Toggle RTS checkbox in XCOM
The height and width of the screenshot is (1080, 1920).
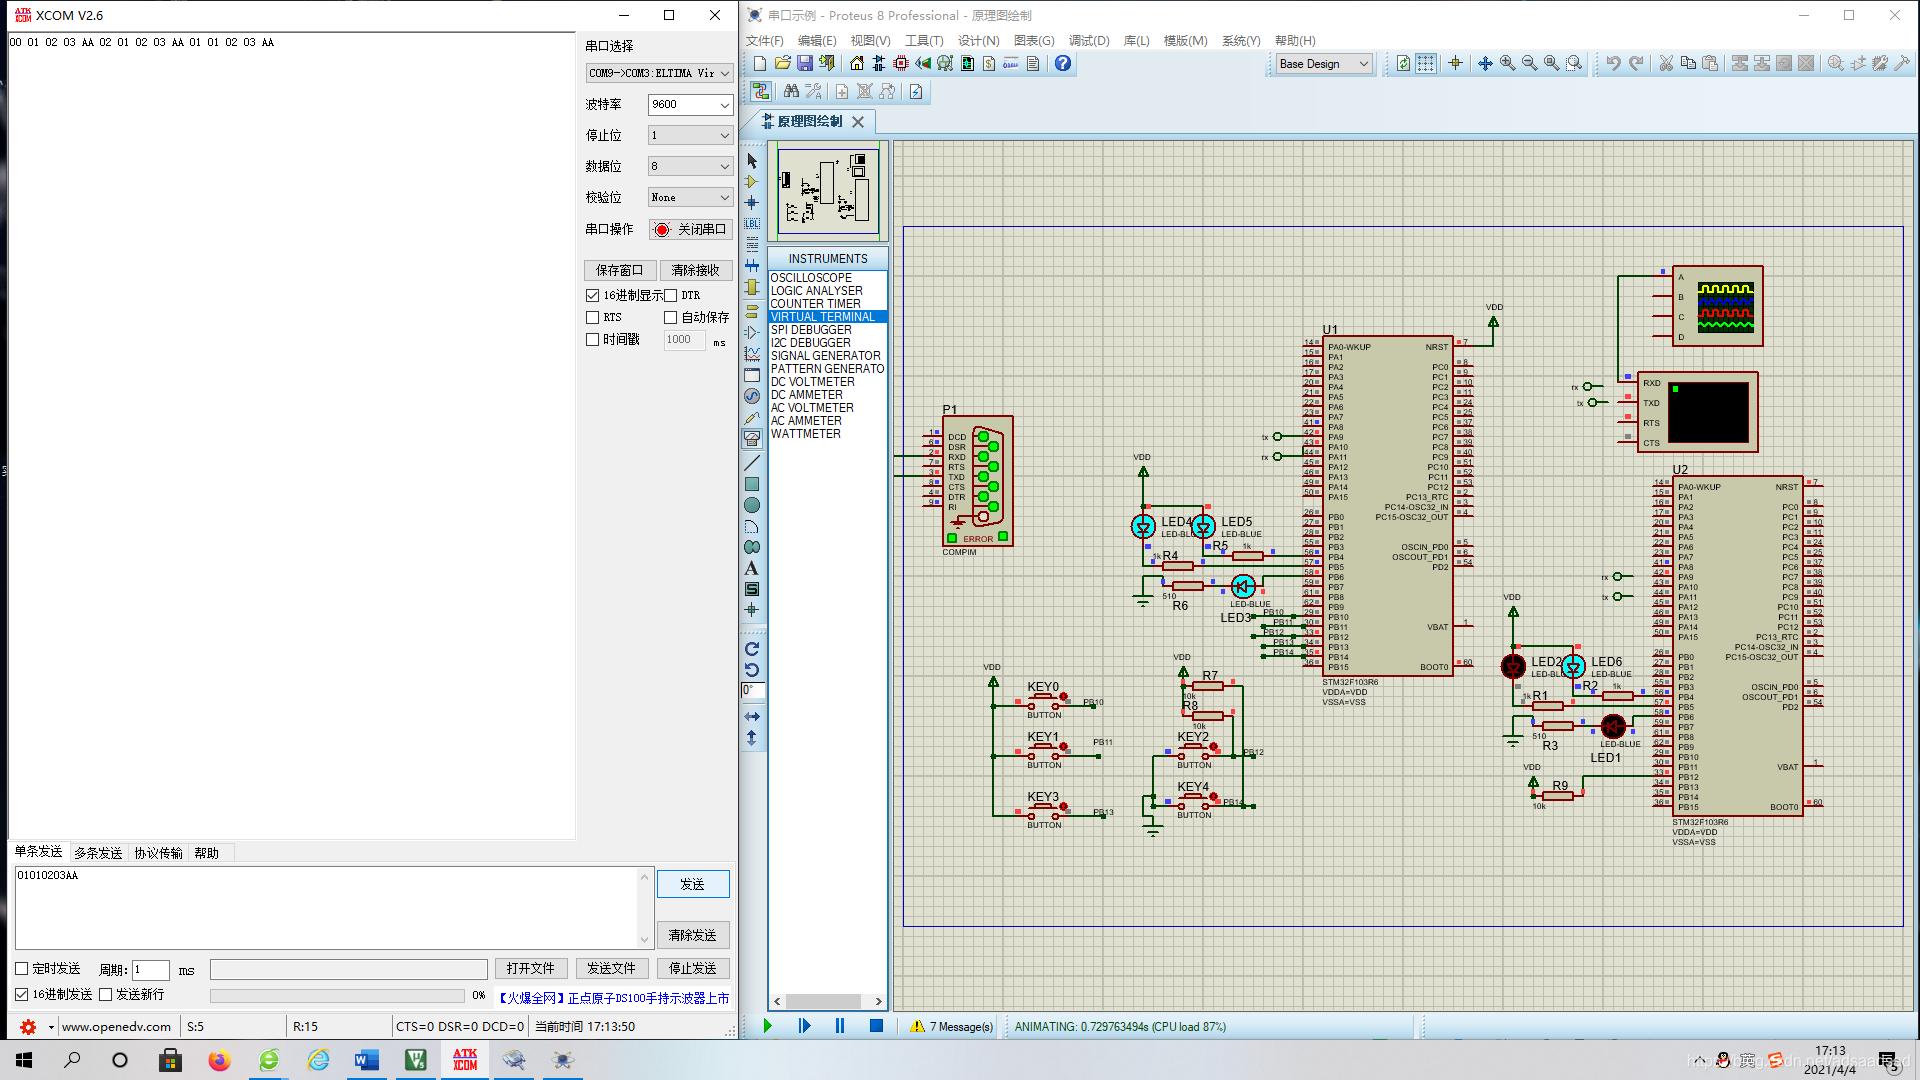point(592,318)
